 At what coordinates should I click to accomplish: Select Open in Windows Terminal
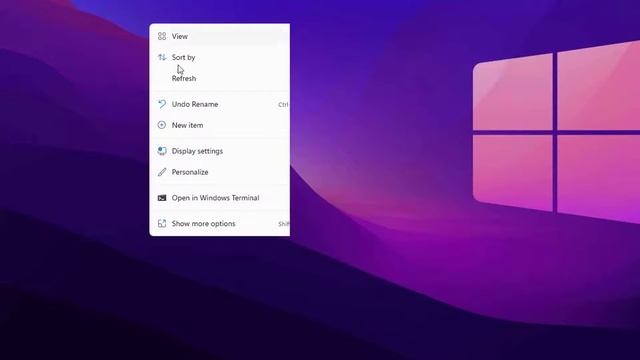[220, 198]
